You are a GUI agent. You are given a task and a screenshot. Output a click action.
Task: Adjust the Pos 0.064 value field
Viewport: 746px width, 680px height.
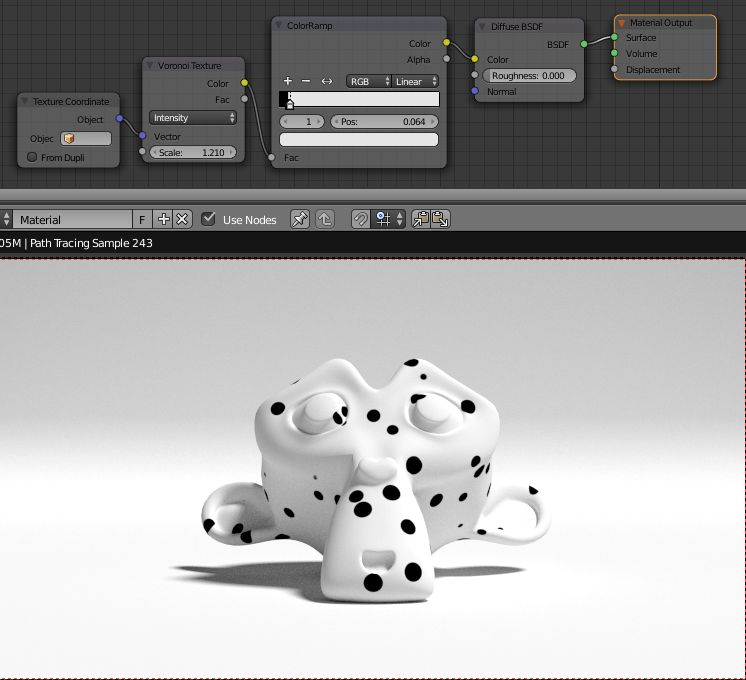click(384, 121)
